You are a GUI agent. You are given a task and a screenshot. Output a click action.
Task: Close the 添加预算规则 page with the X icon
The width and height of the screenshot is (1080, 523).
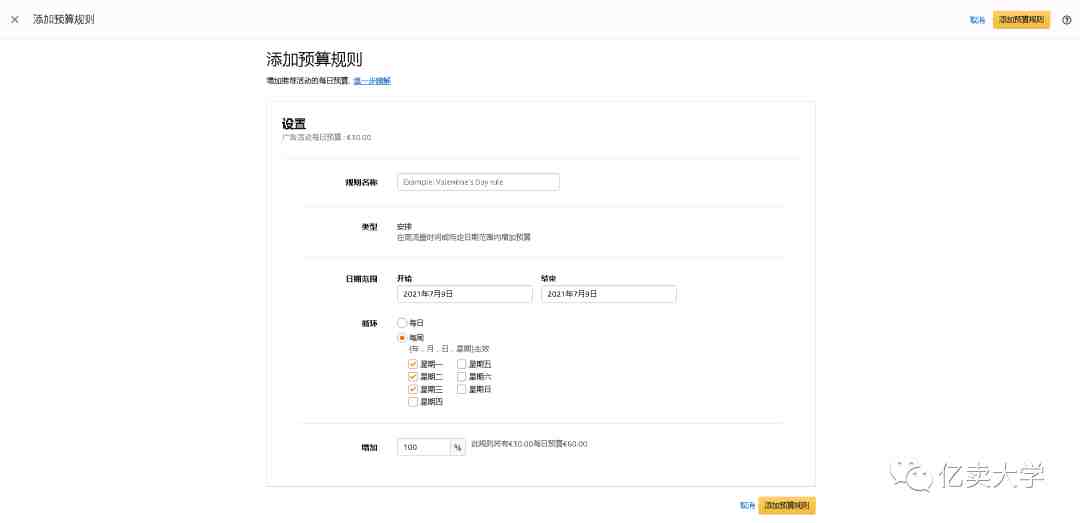14,20
